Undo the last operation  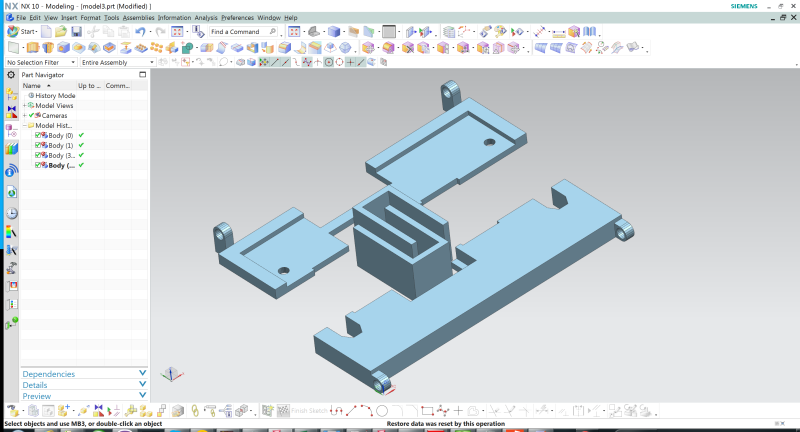pyautogui.click(x=140, y=32)
